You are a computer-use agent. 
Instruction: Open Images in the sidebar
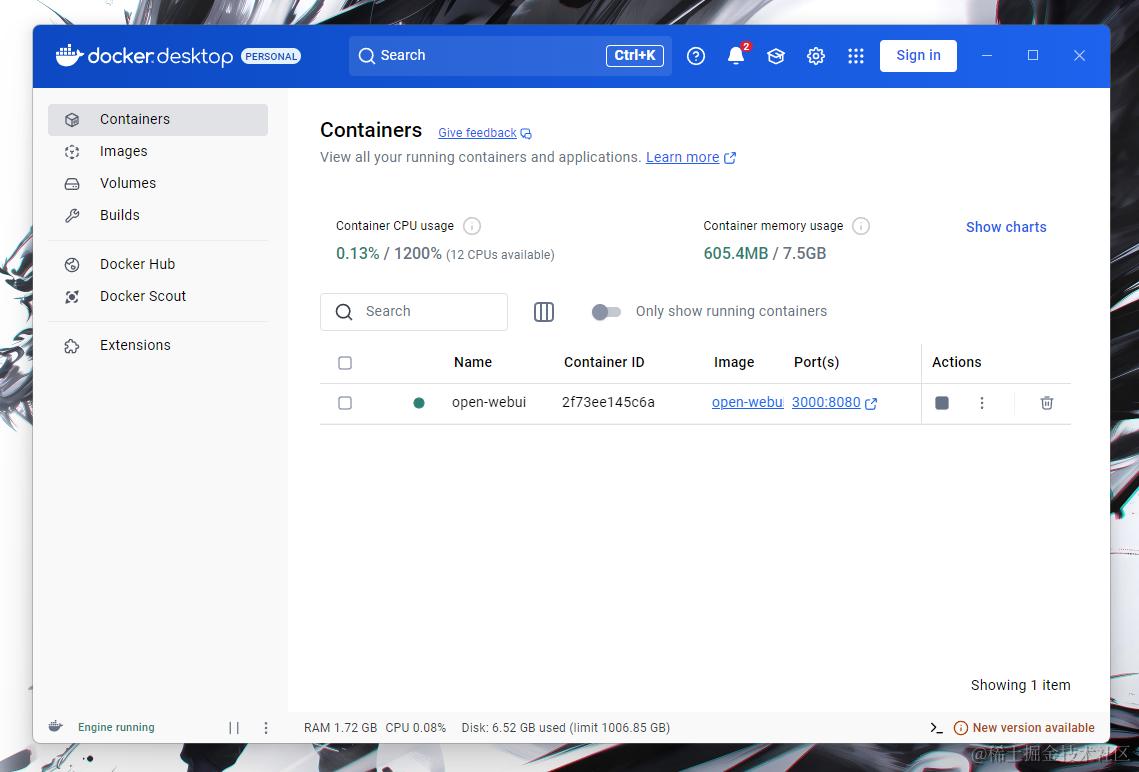[158, 151]
